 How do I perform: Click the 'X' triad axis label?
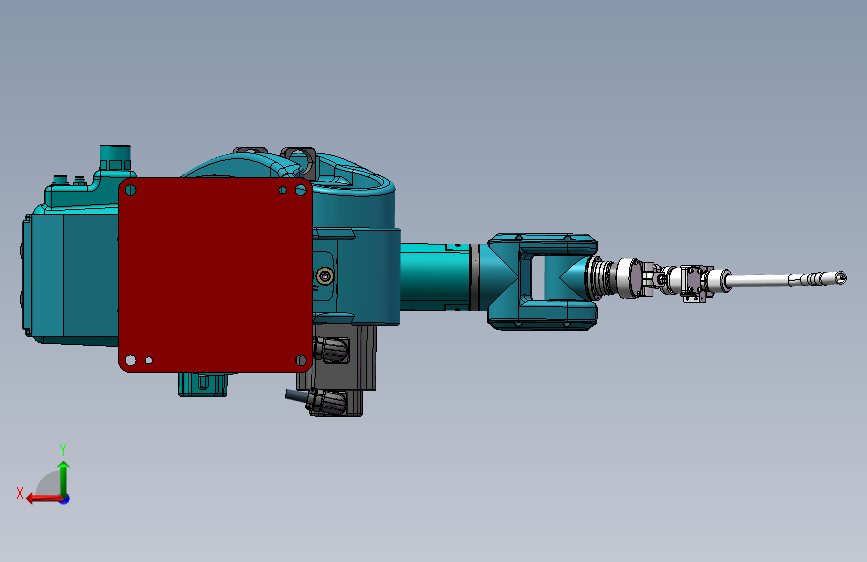20,493
